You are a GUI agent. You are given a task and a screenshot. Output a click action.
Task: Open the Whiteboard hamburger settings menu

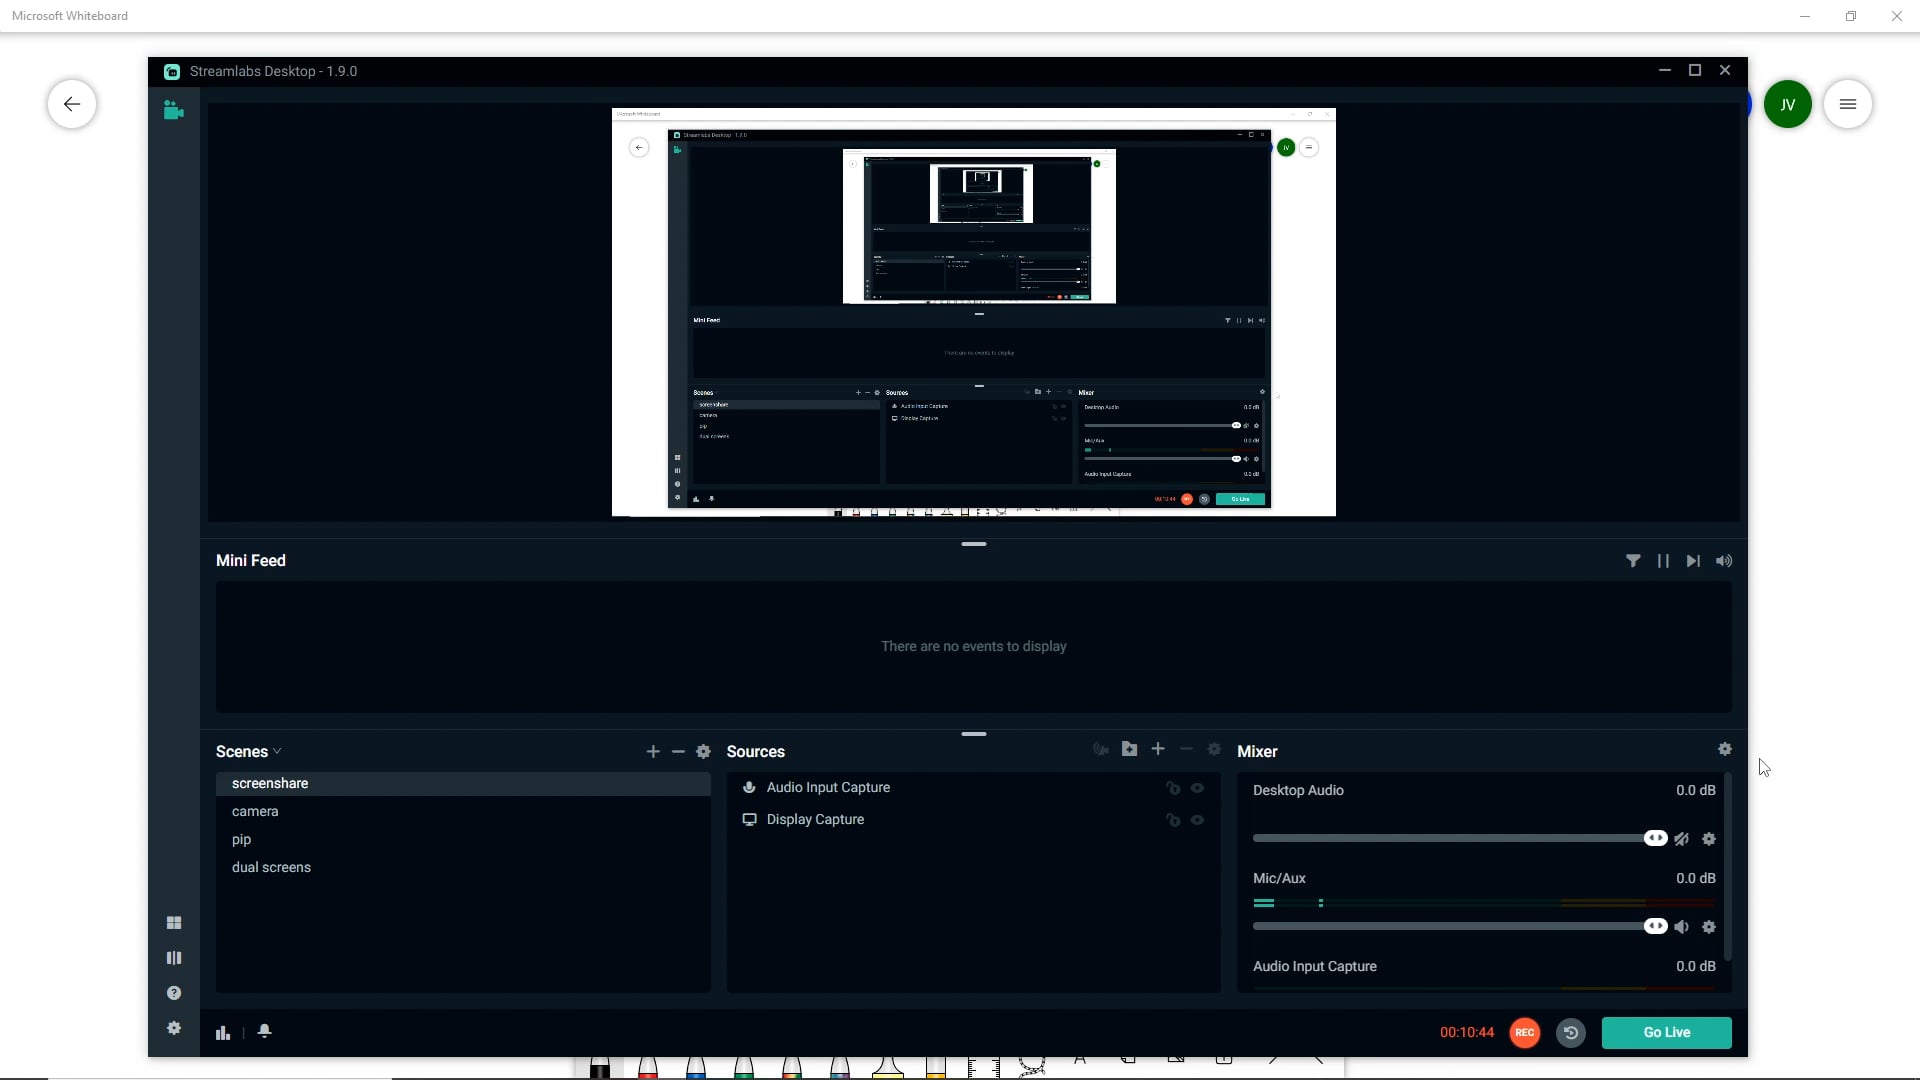point(1847,104)
